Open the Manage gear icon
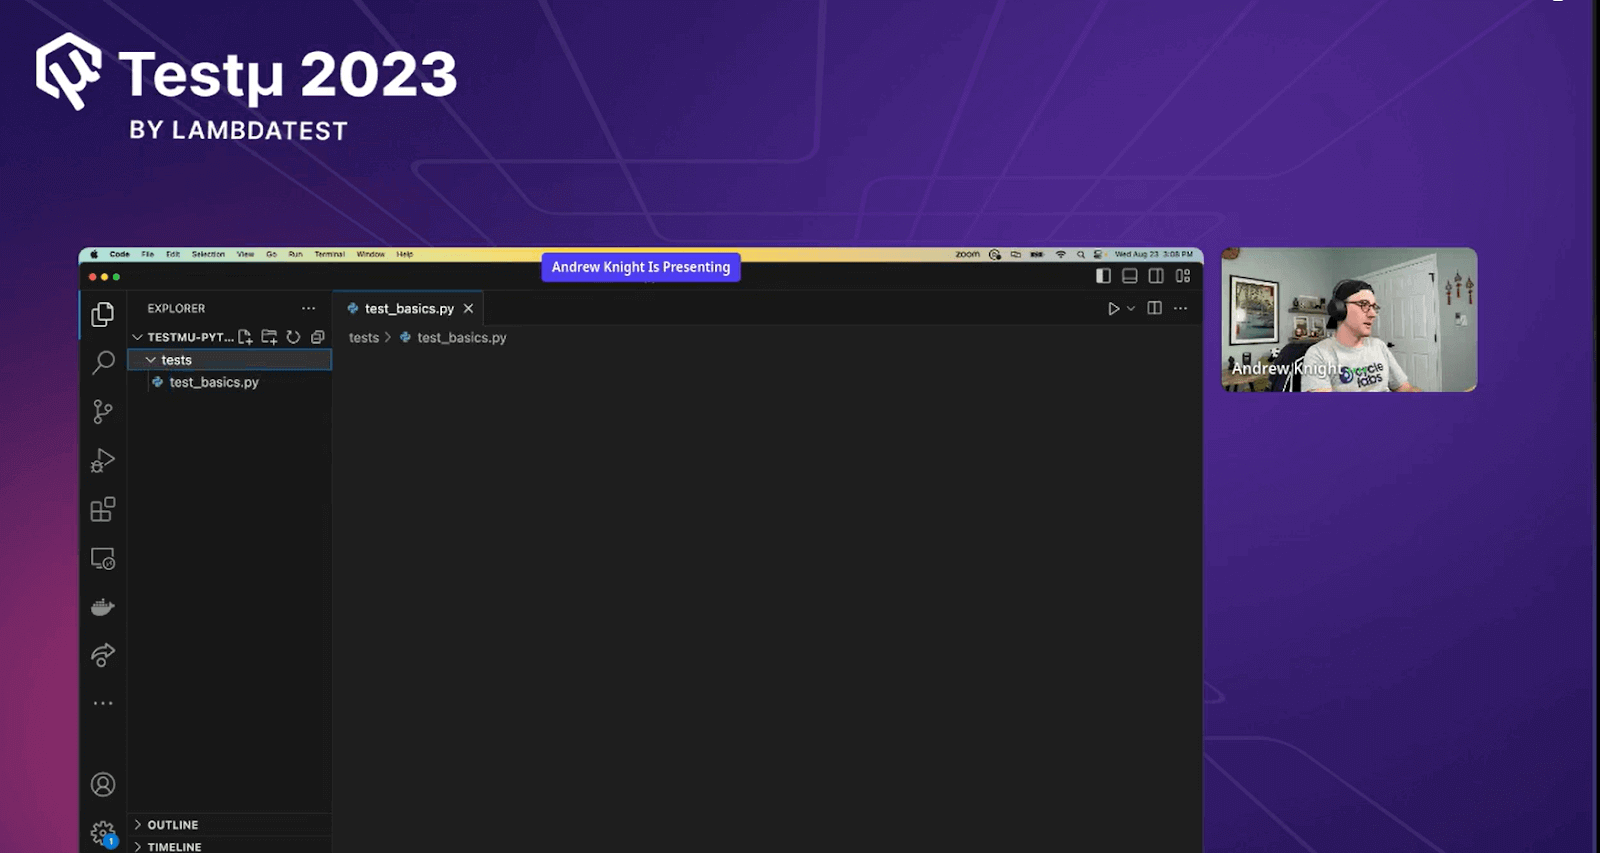1600x853 pixels. click(103, 833)
